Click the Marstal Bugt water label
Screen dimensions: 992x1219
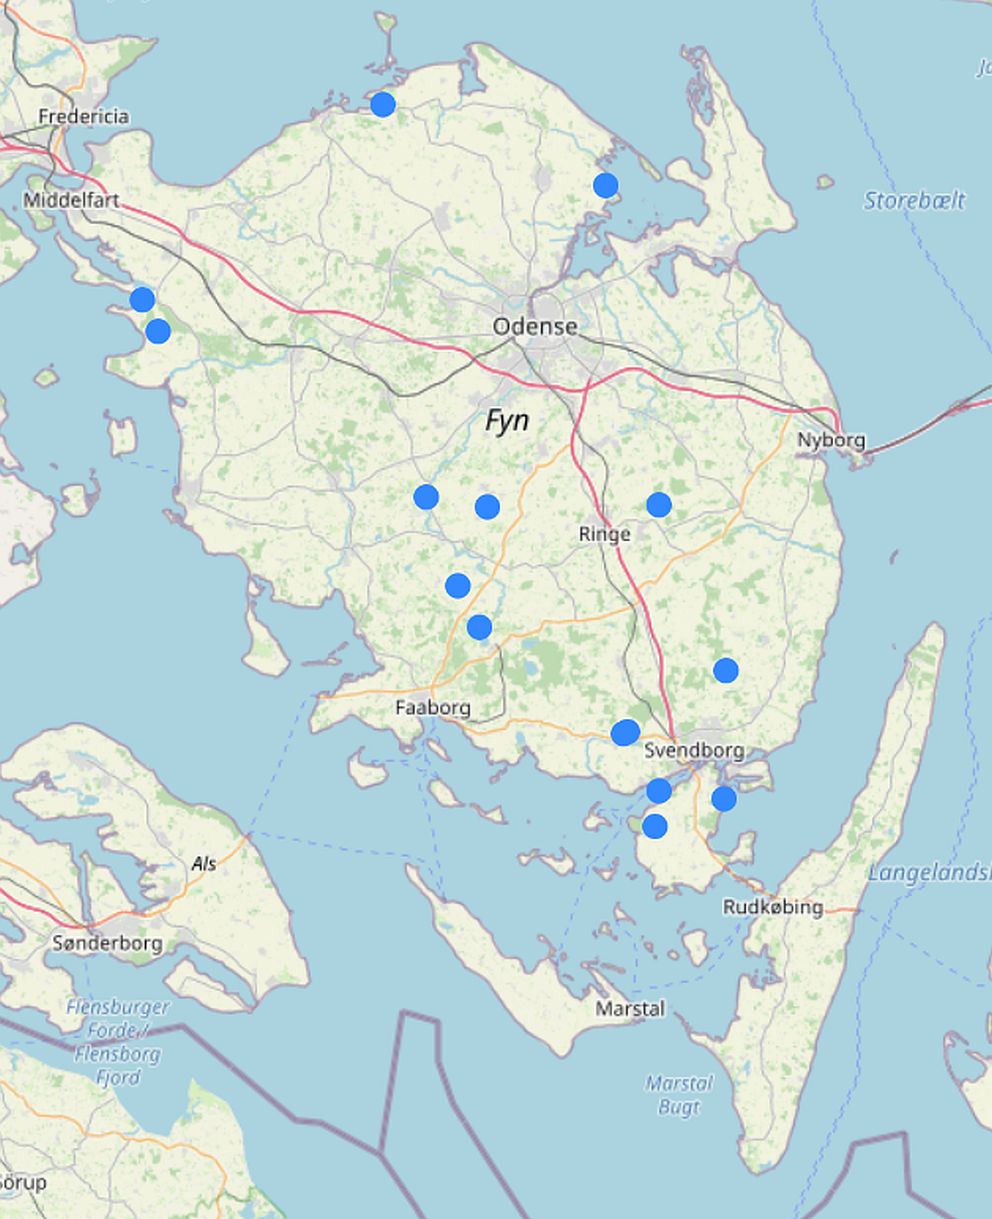pyautogui.click(x=680, y=1095)
